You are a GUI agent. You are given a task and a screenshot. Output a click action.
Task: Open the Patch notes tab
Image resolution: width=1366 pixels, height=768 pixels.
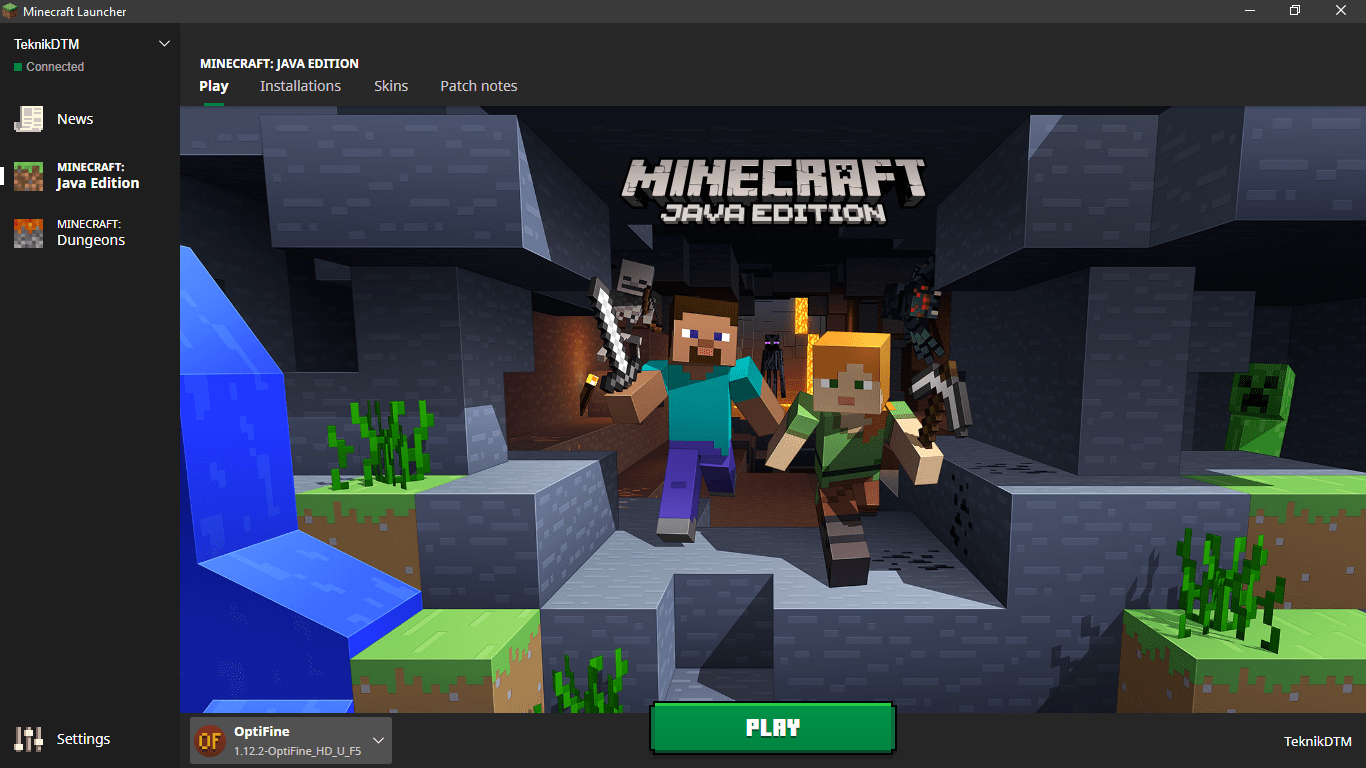tap(479, 86)
